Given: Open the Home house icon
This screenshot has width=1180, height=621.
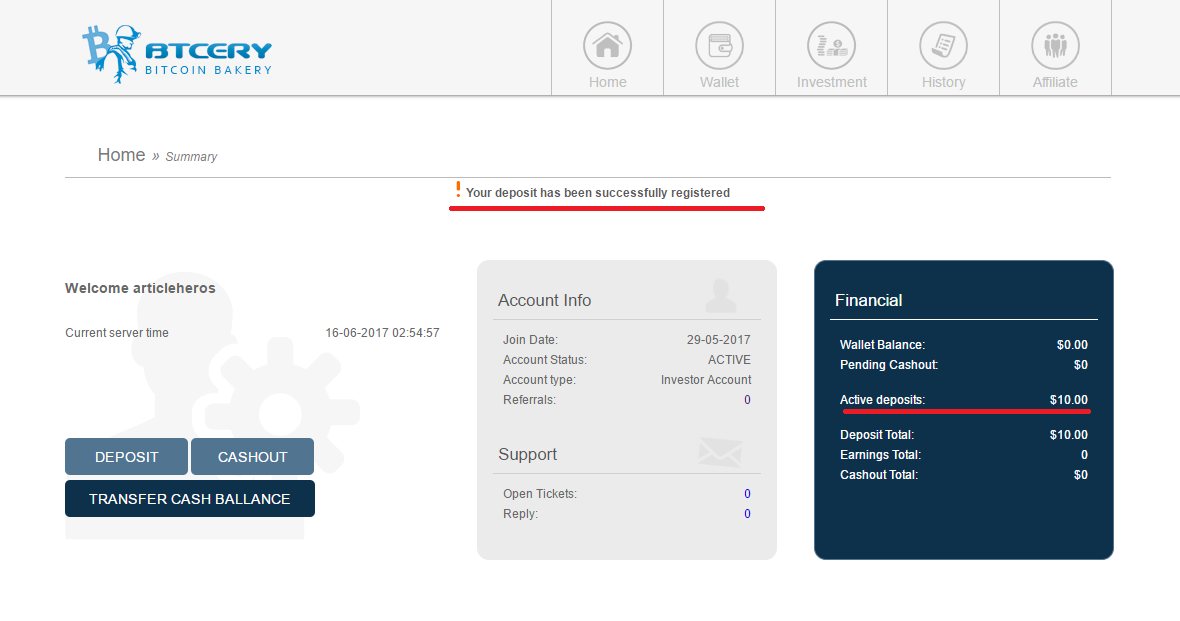Looking at the screenshot, I should click(607, 46).
